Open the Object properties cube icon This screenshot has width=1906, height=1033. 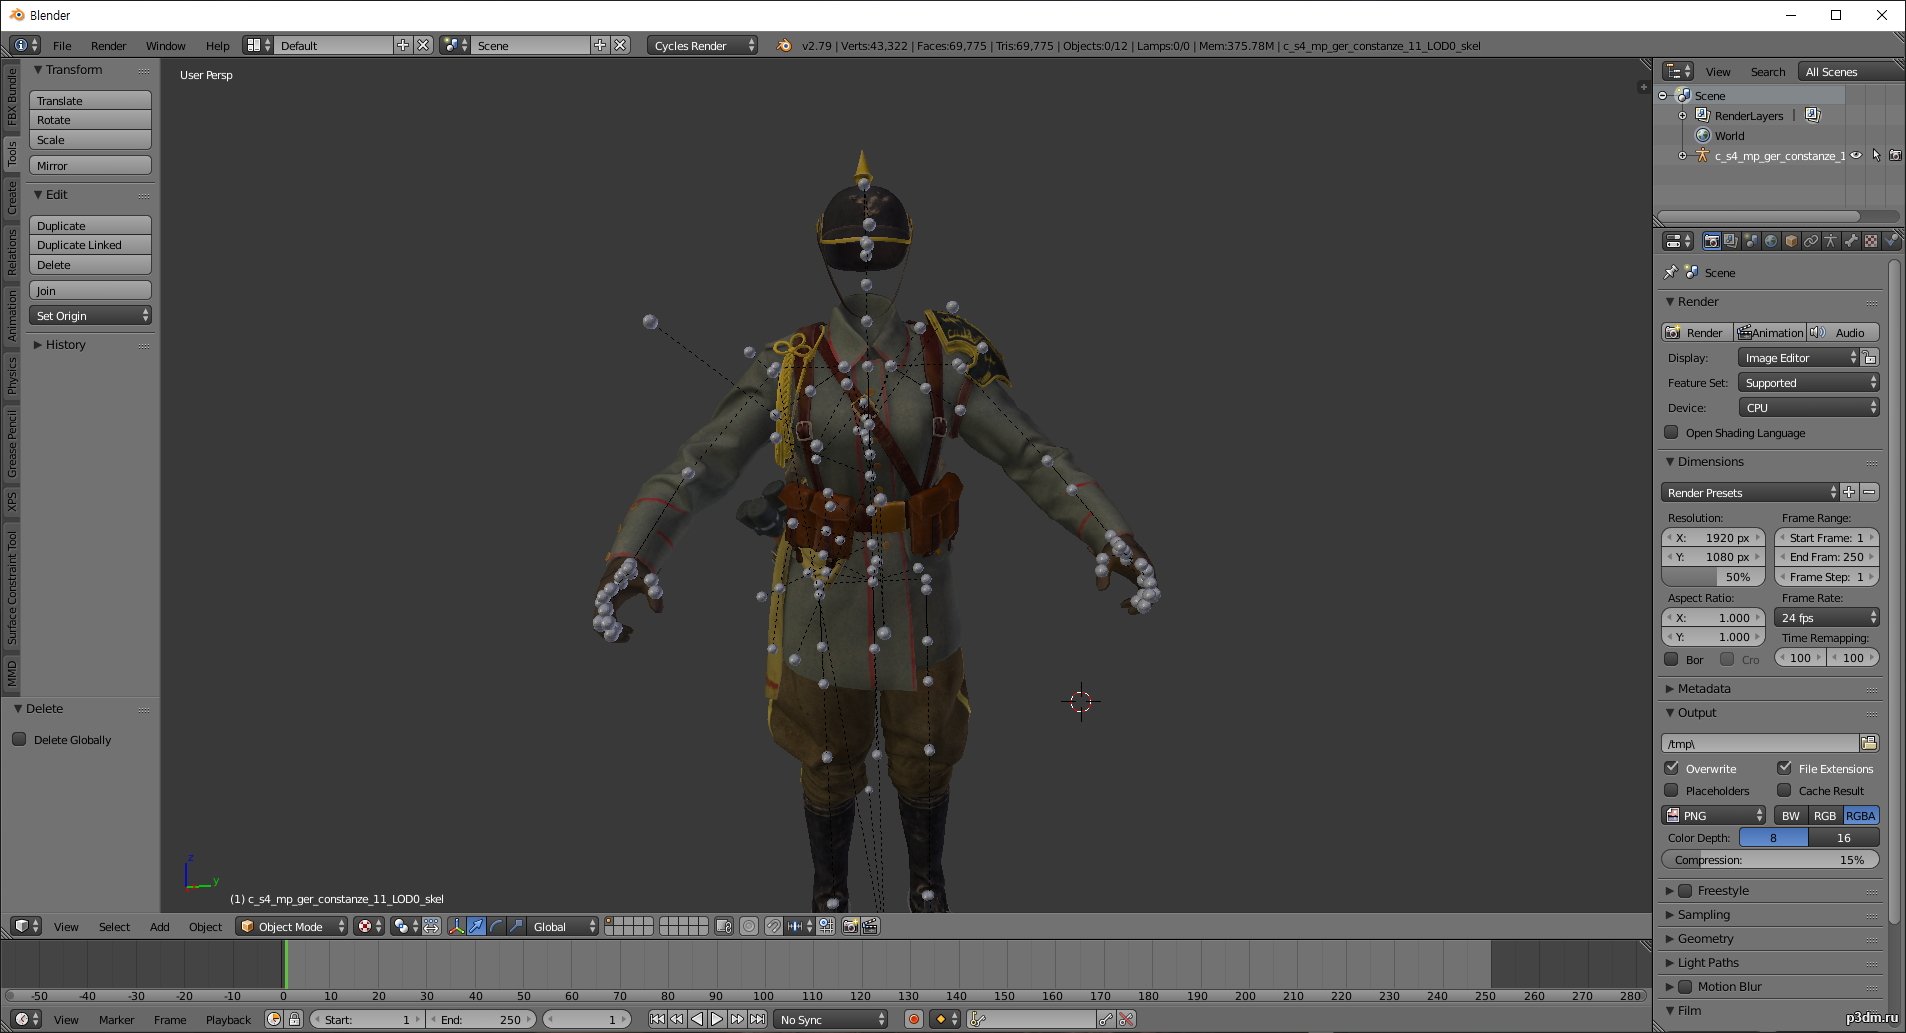point(1791,241)
